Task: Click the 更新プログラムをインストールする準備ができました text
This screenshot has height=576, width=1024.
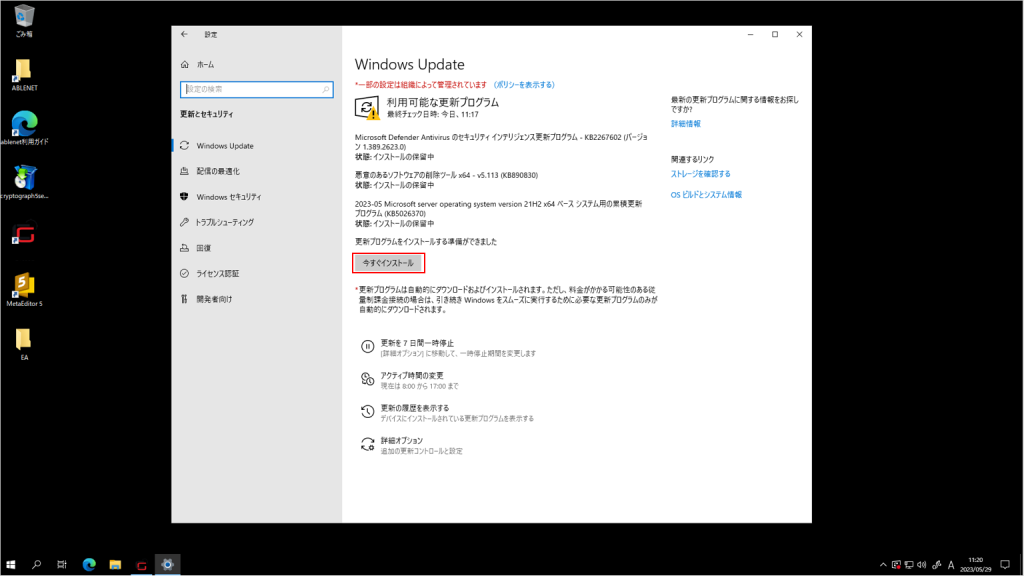Action: pyautogui.click(x=426, y=242)
